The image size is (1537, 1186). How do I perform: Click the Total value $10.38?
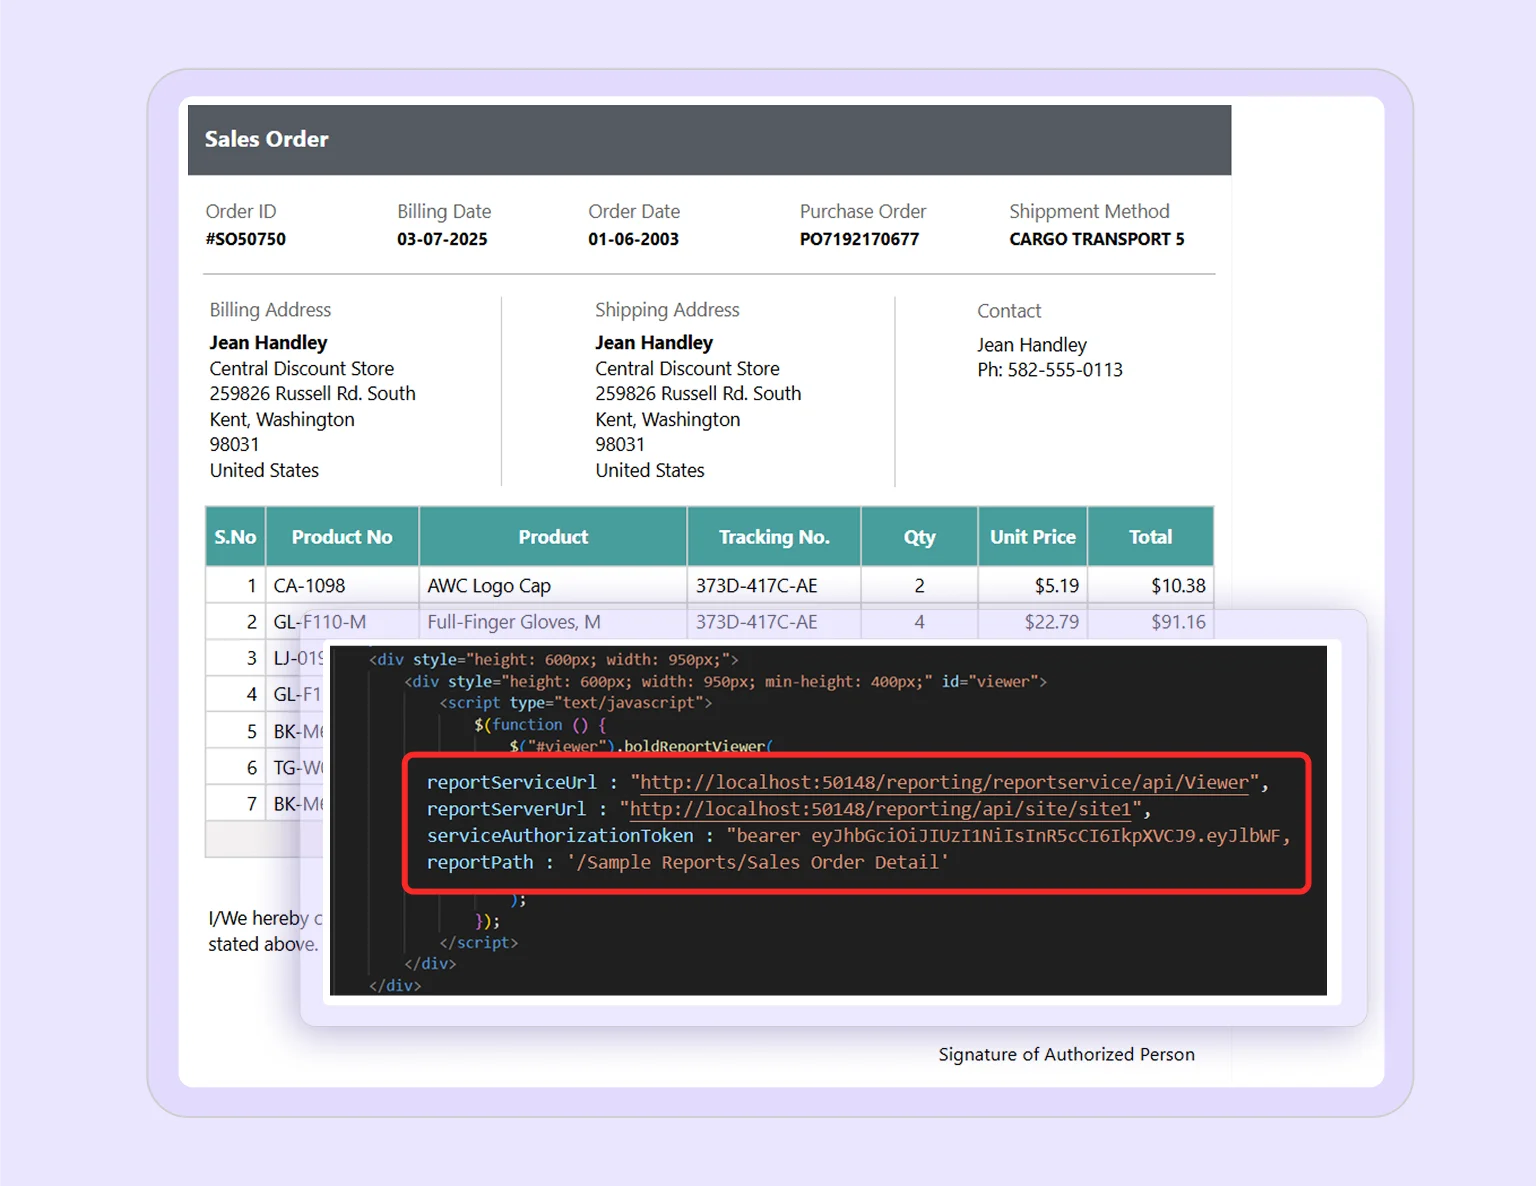click(1177, 585)
